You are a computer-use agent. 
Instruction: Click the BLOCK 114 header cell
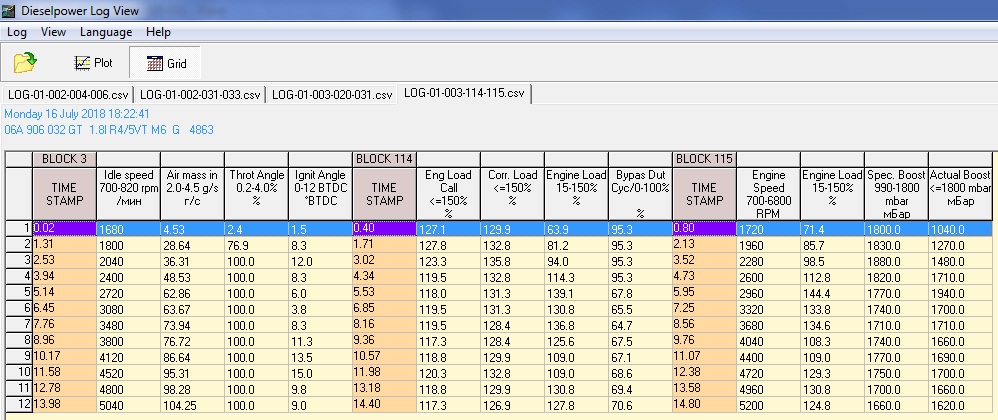(x=384, y=158)
